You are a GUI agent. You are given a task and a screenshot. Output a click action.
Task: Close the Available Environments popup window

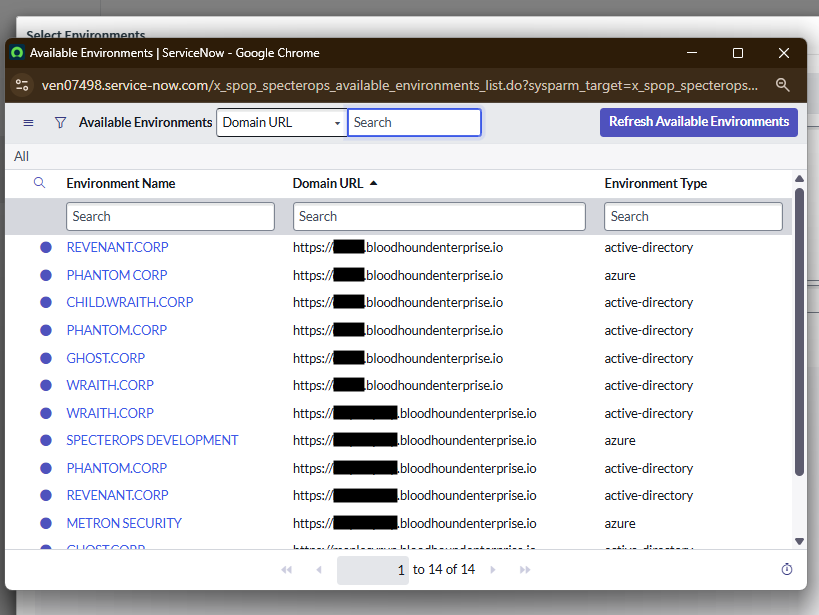[x=783, y=53]
